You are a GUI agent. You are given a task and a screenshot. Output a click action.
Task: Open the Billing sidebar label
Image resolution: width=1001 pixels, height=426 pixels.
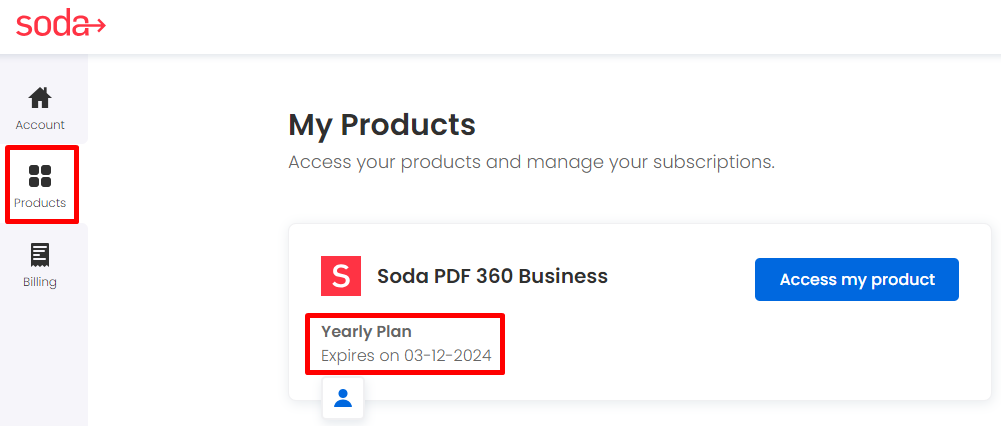coord(40,282)
